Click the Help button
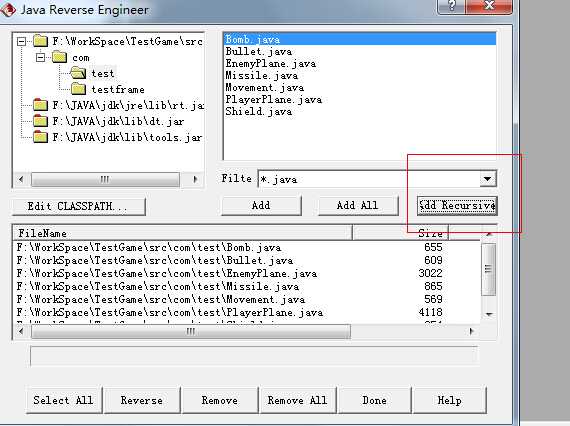 [x=450, y=400]
